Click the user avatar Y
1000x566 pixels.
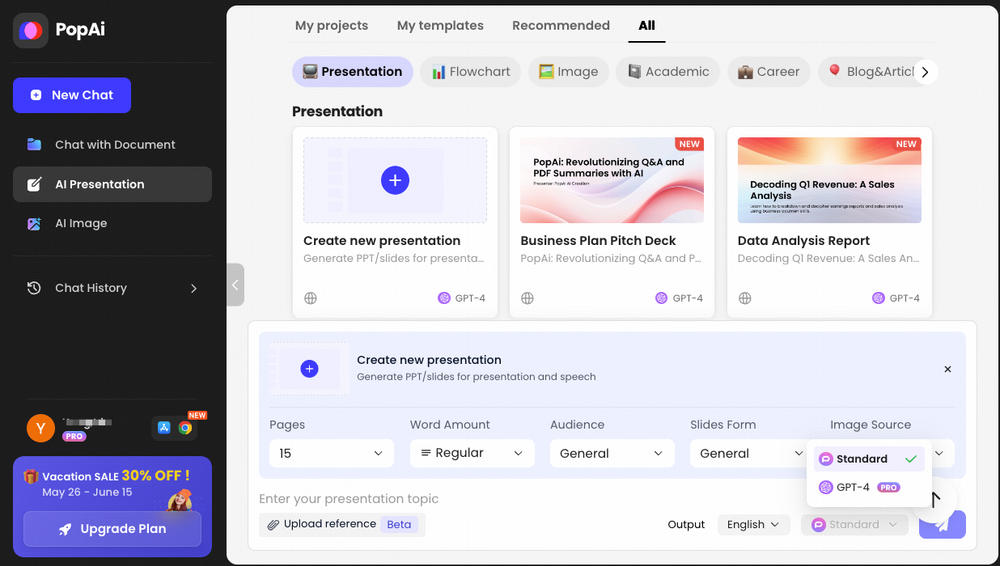[x=41, y=428]
